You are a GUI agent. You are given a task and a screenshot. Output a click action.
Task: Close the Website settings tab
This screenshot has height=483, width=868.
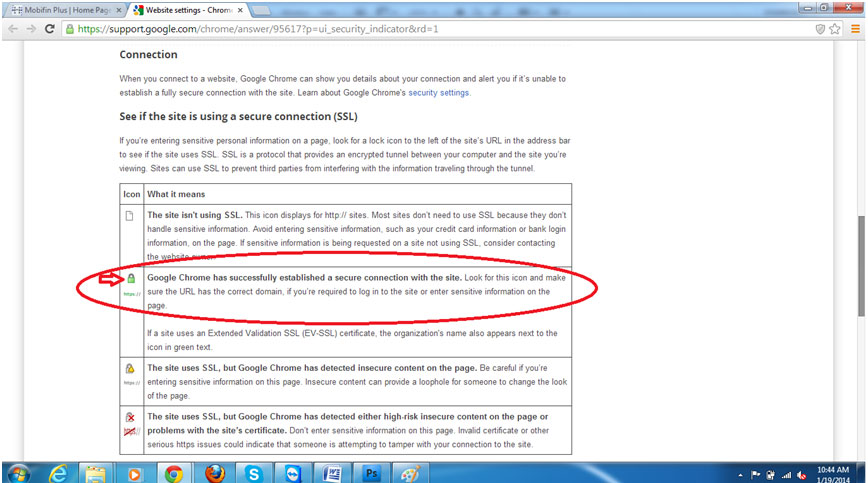tap(240, 10)
